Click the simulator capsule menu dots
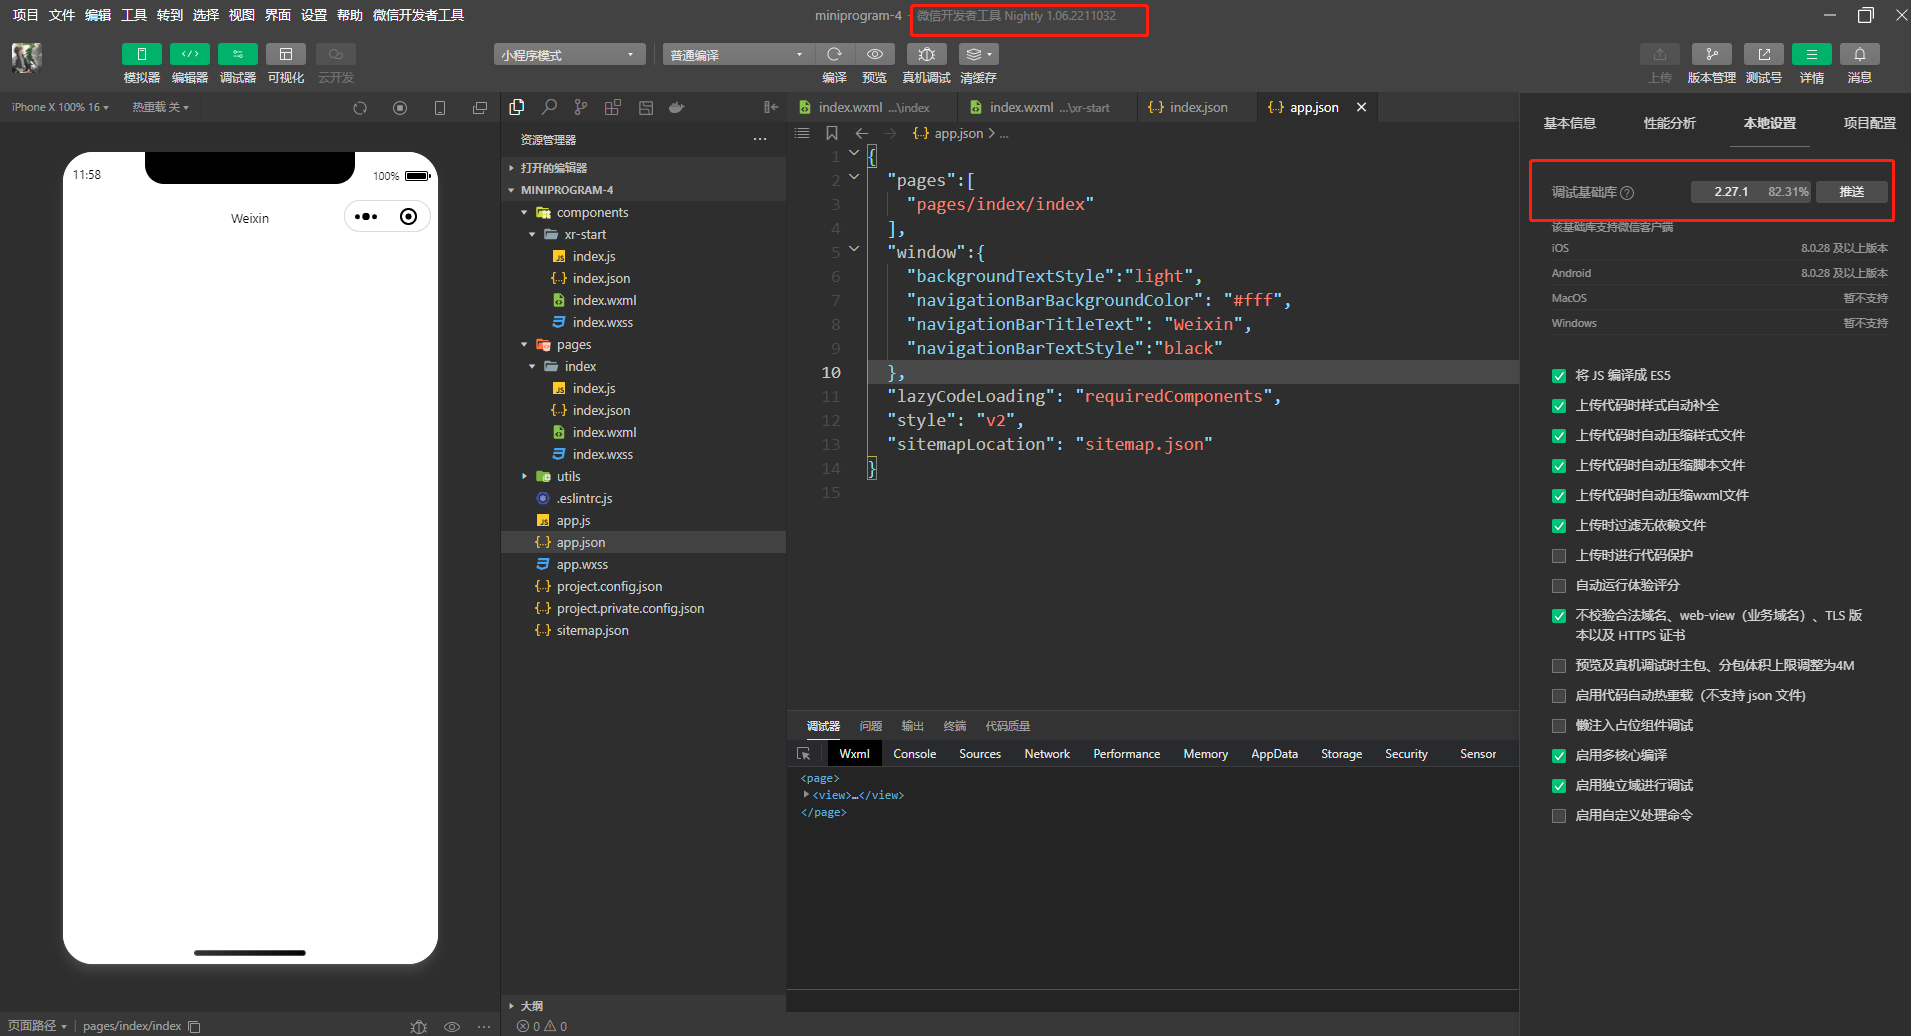 [366, 217]
